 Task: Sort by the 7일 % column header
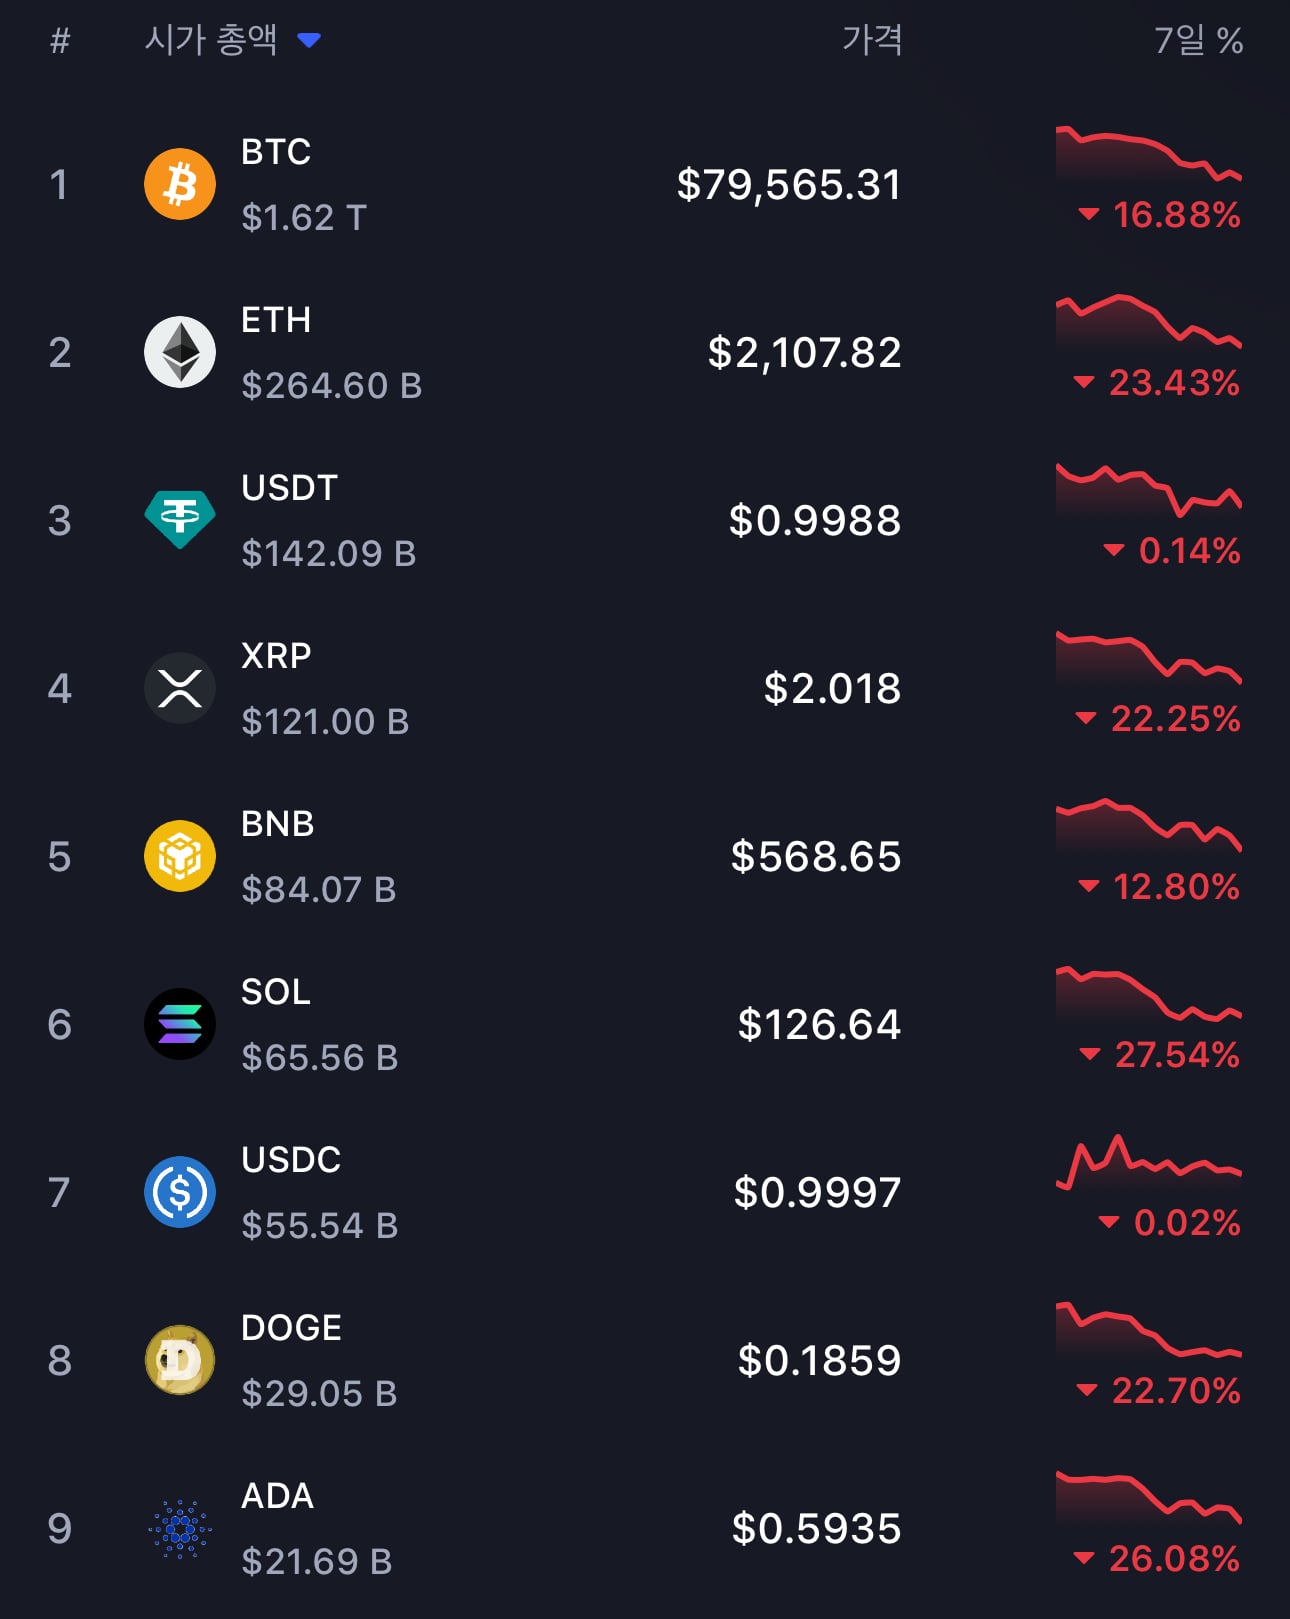1198,40
